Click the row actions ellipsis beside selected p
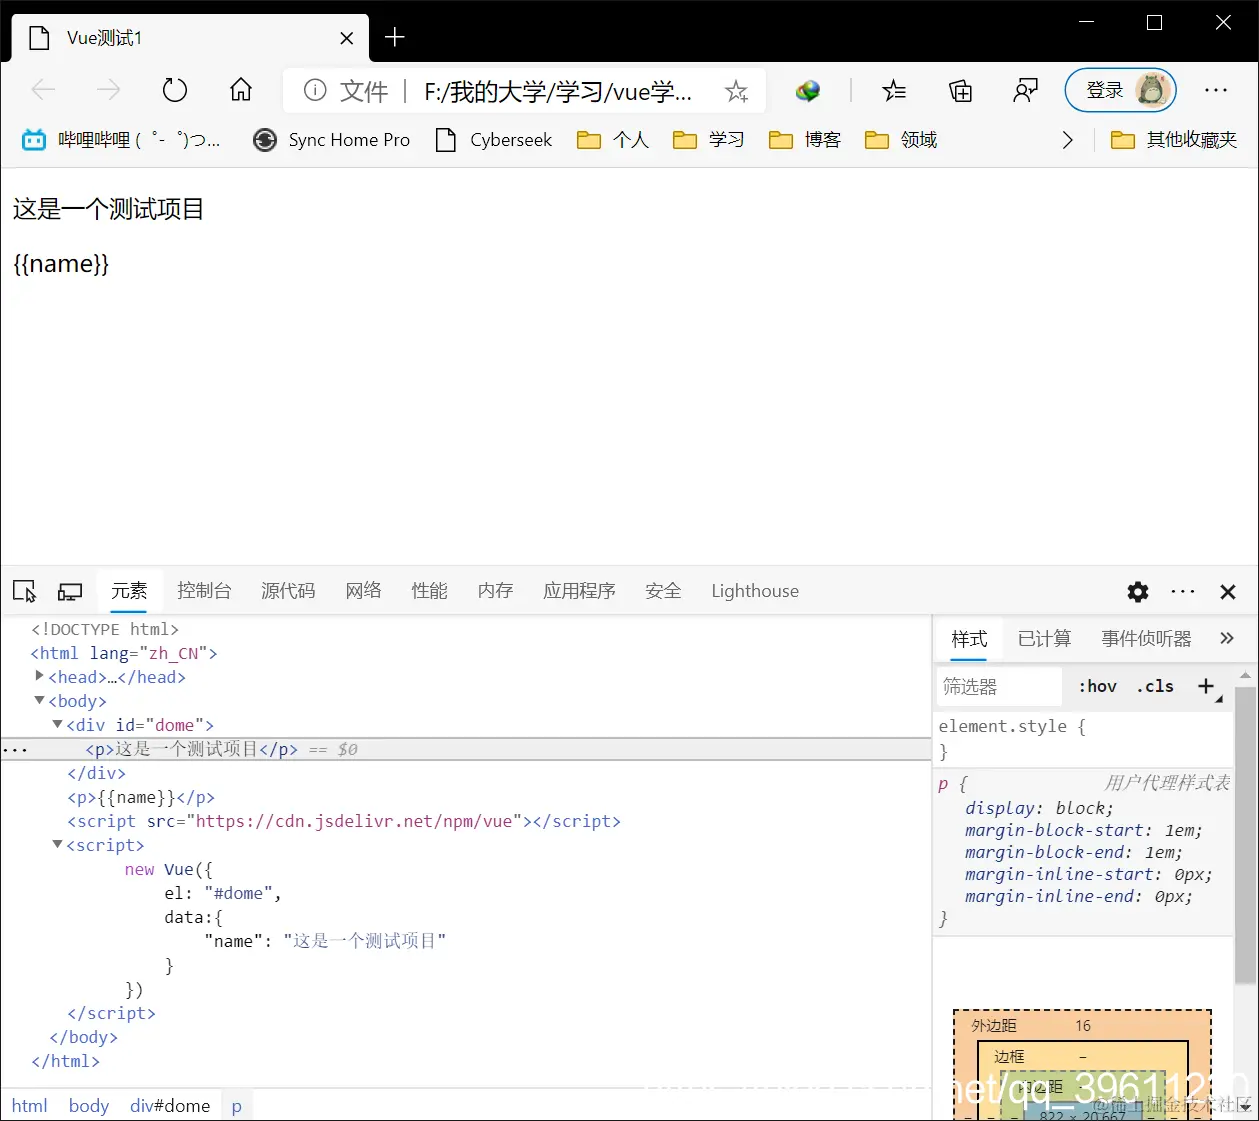This screenshot has width=1259, height=1121. coord(15,749)
